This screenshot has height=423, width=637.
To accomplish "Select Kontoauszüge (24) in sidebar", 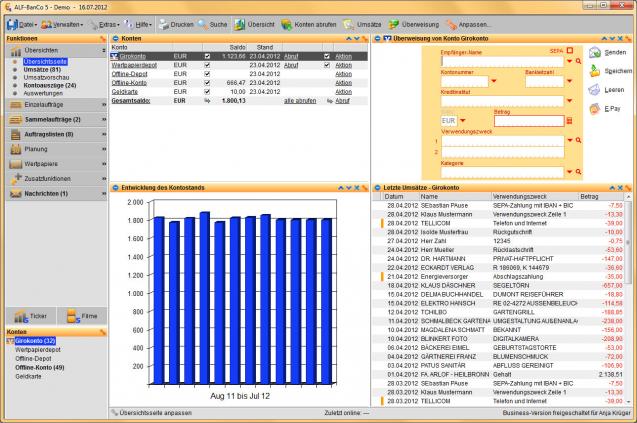I will [x=50, y=85].
